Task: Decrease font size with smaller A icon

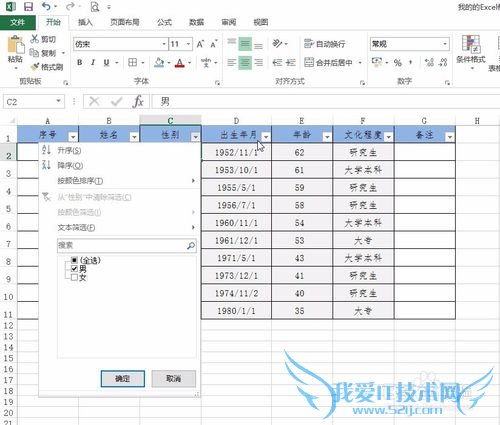Action: (x=214, y=44)
